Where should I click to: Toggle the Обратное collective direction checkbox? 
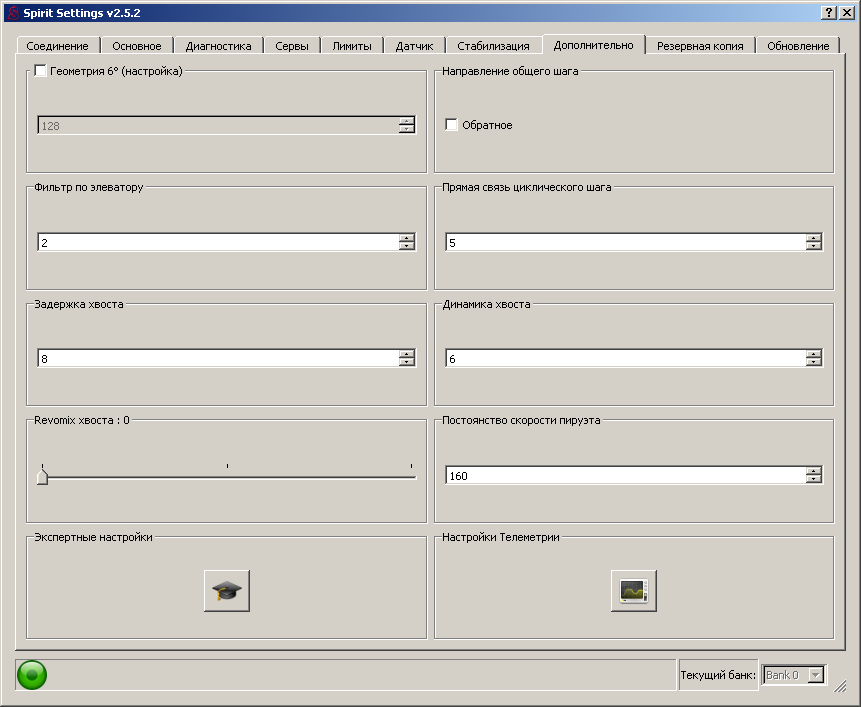point(452,125)
